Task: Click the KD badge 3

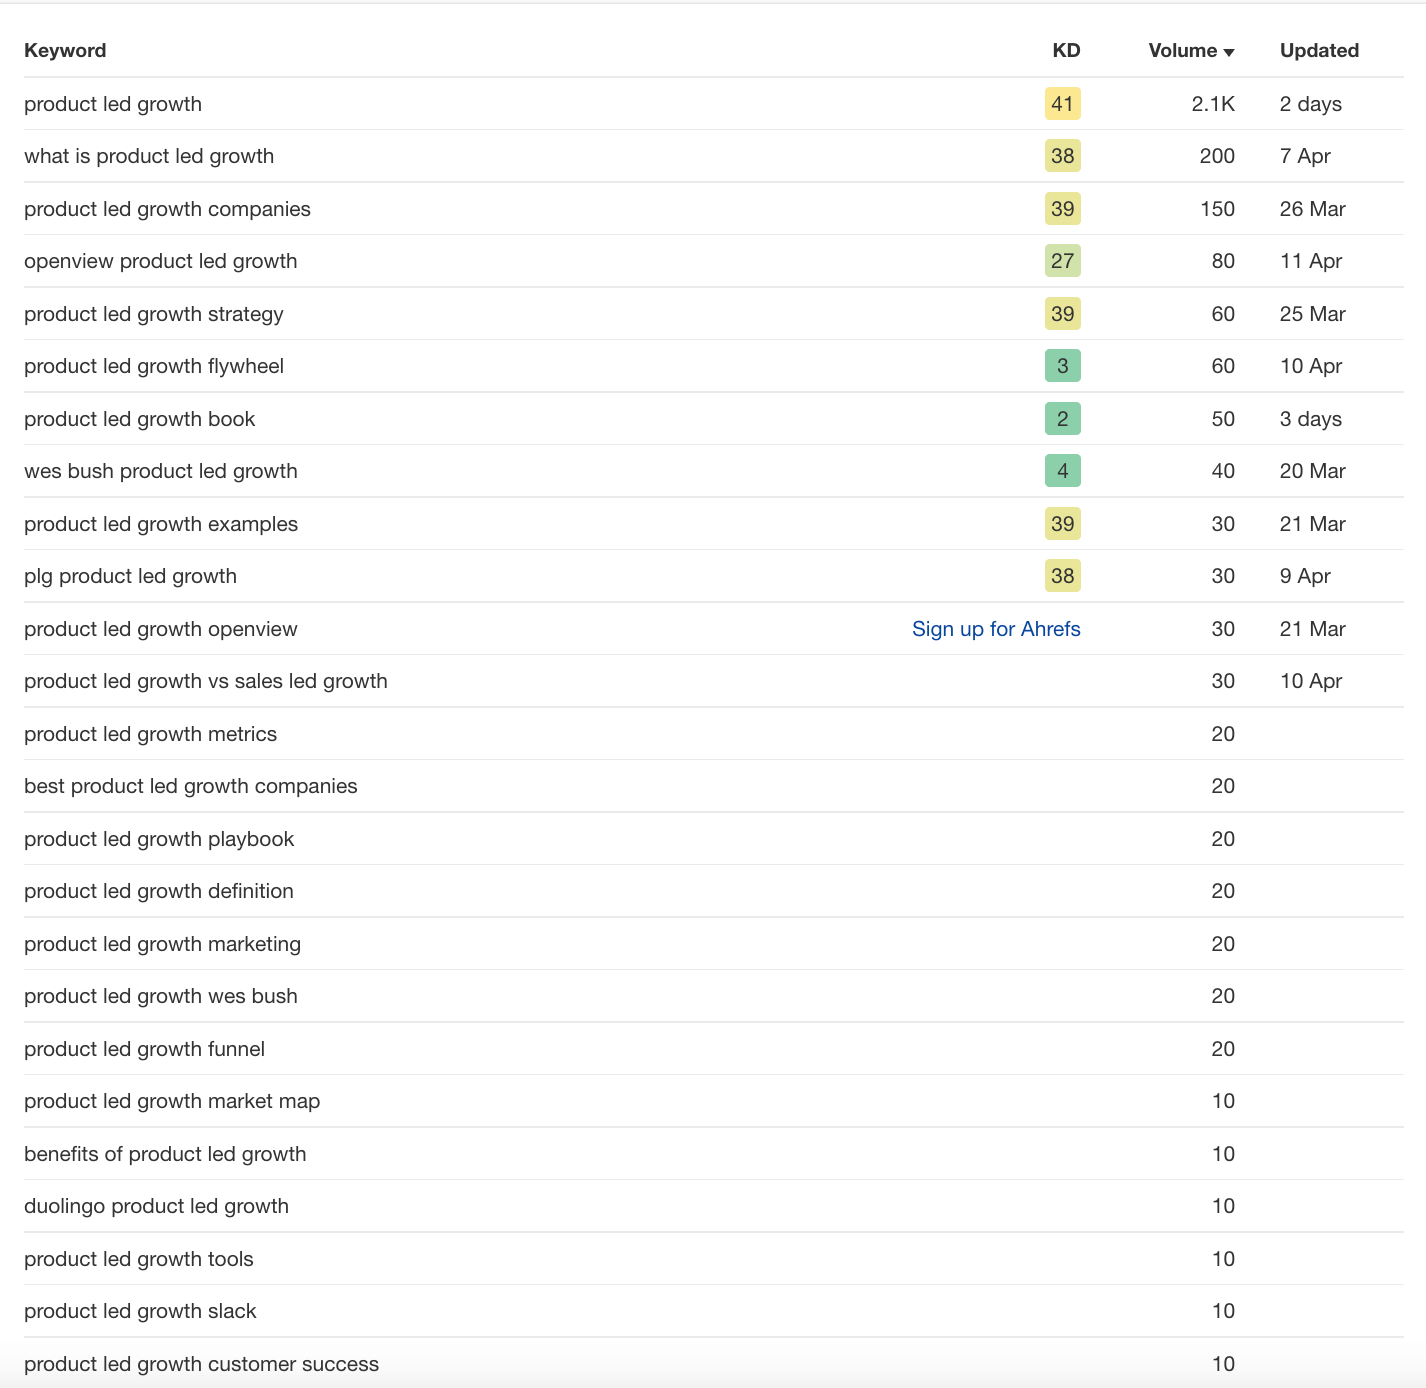Action: 1063,366
